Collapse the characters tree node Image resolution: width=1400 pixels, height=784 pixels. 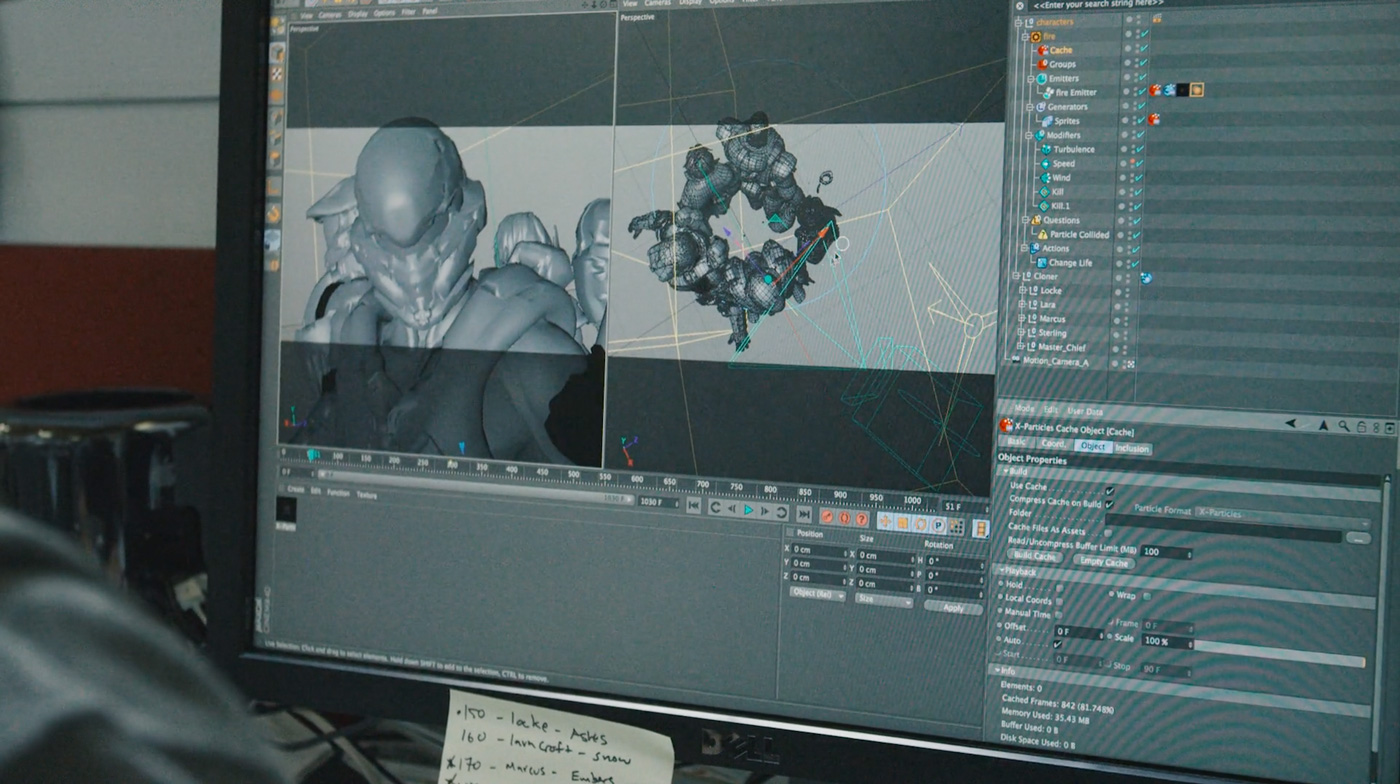[1018, 22]
